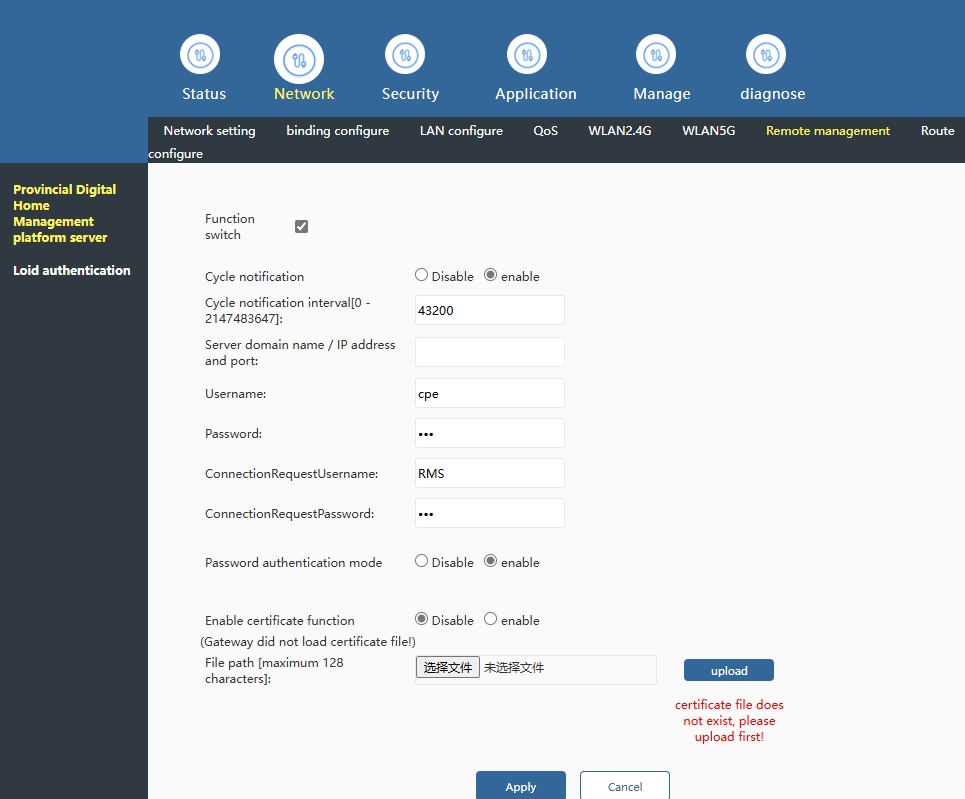Click the choose file button for certificate

pyautogui.click(x=448, y=667)
